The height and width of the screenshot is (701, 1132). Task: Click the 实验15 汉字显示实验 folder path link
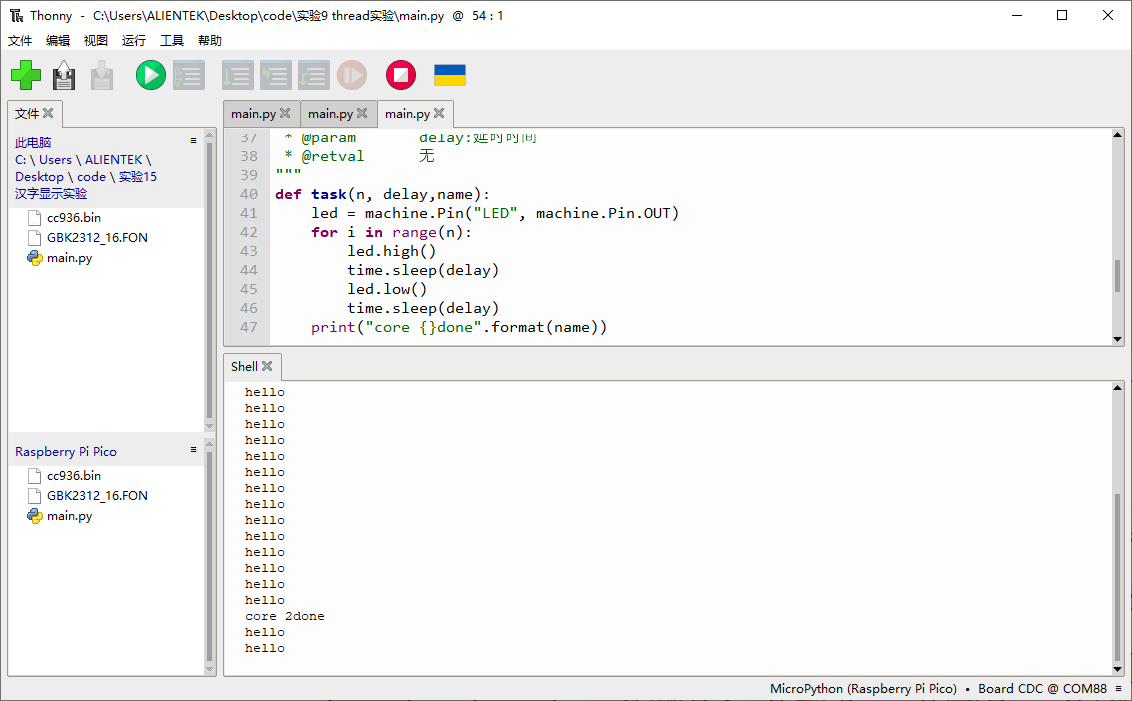click(86, 185)
